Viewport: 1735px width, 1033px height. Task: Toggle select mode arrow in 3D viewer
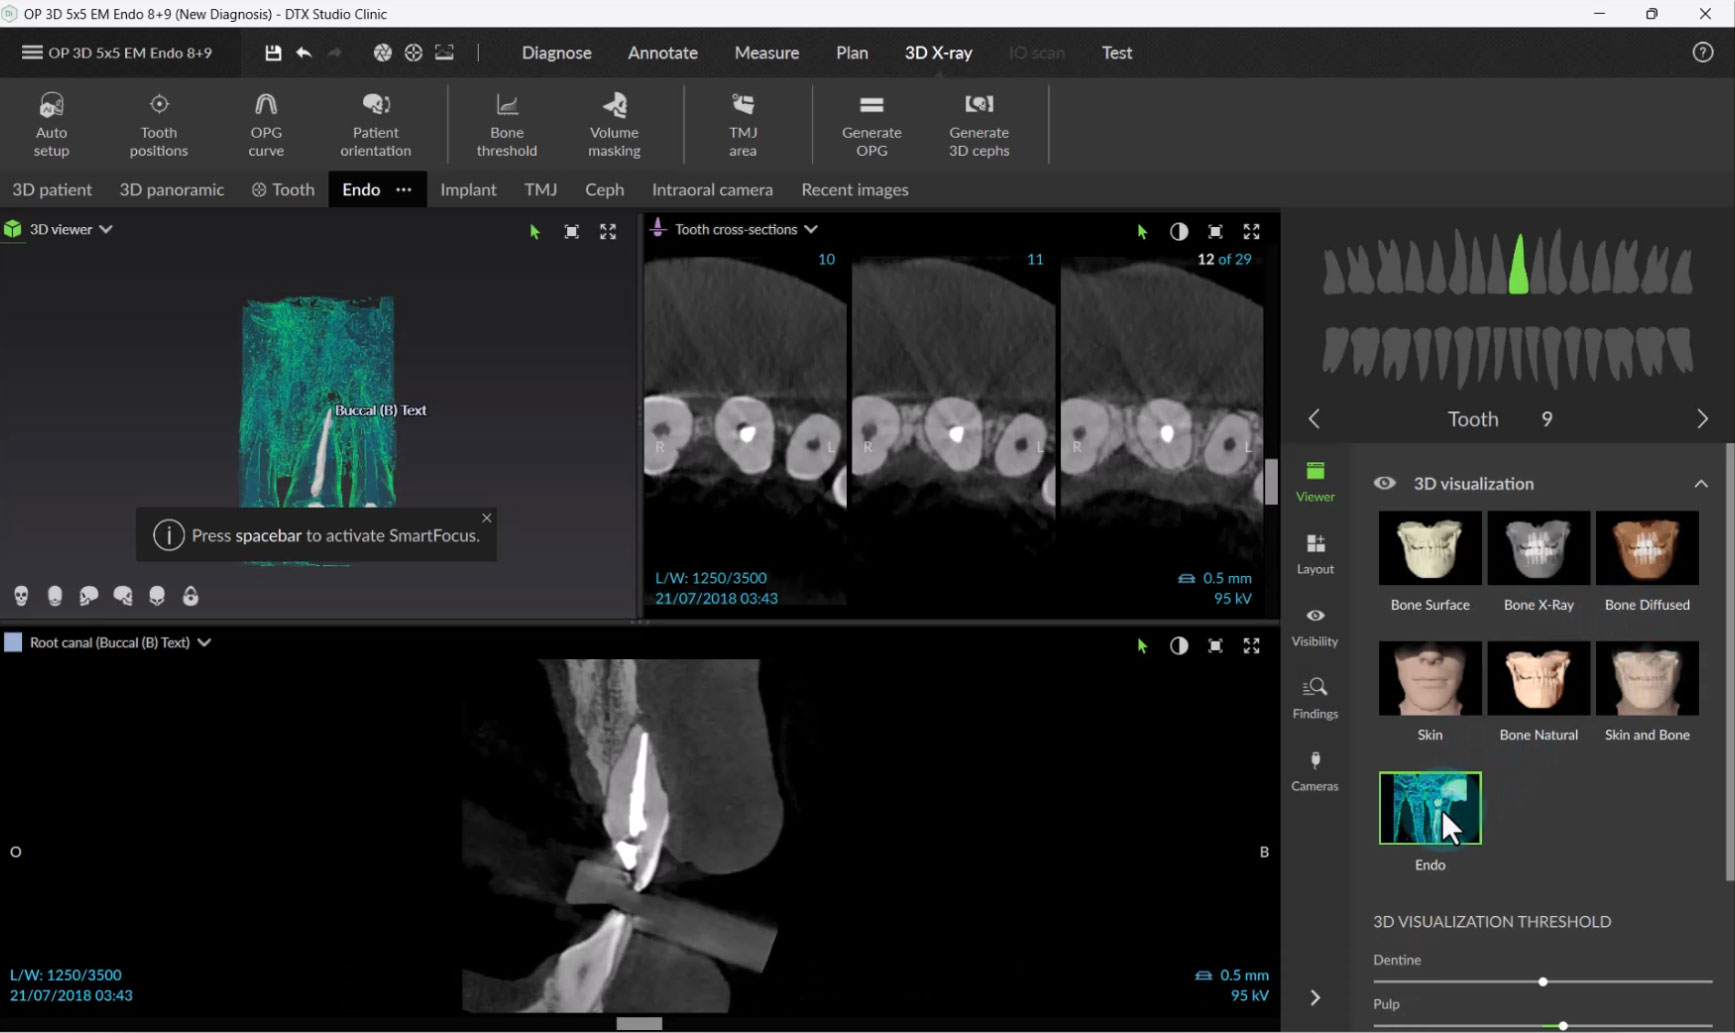535,232
